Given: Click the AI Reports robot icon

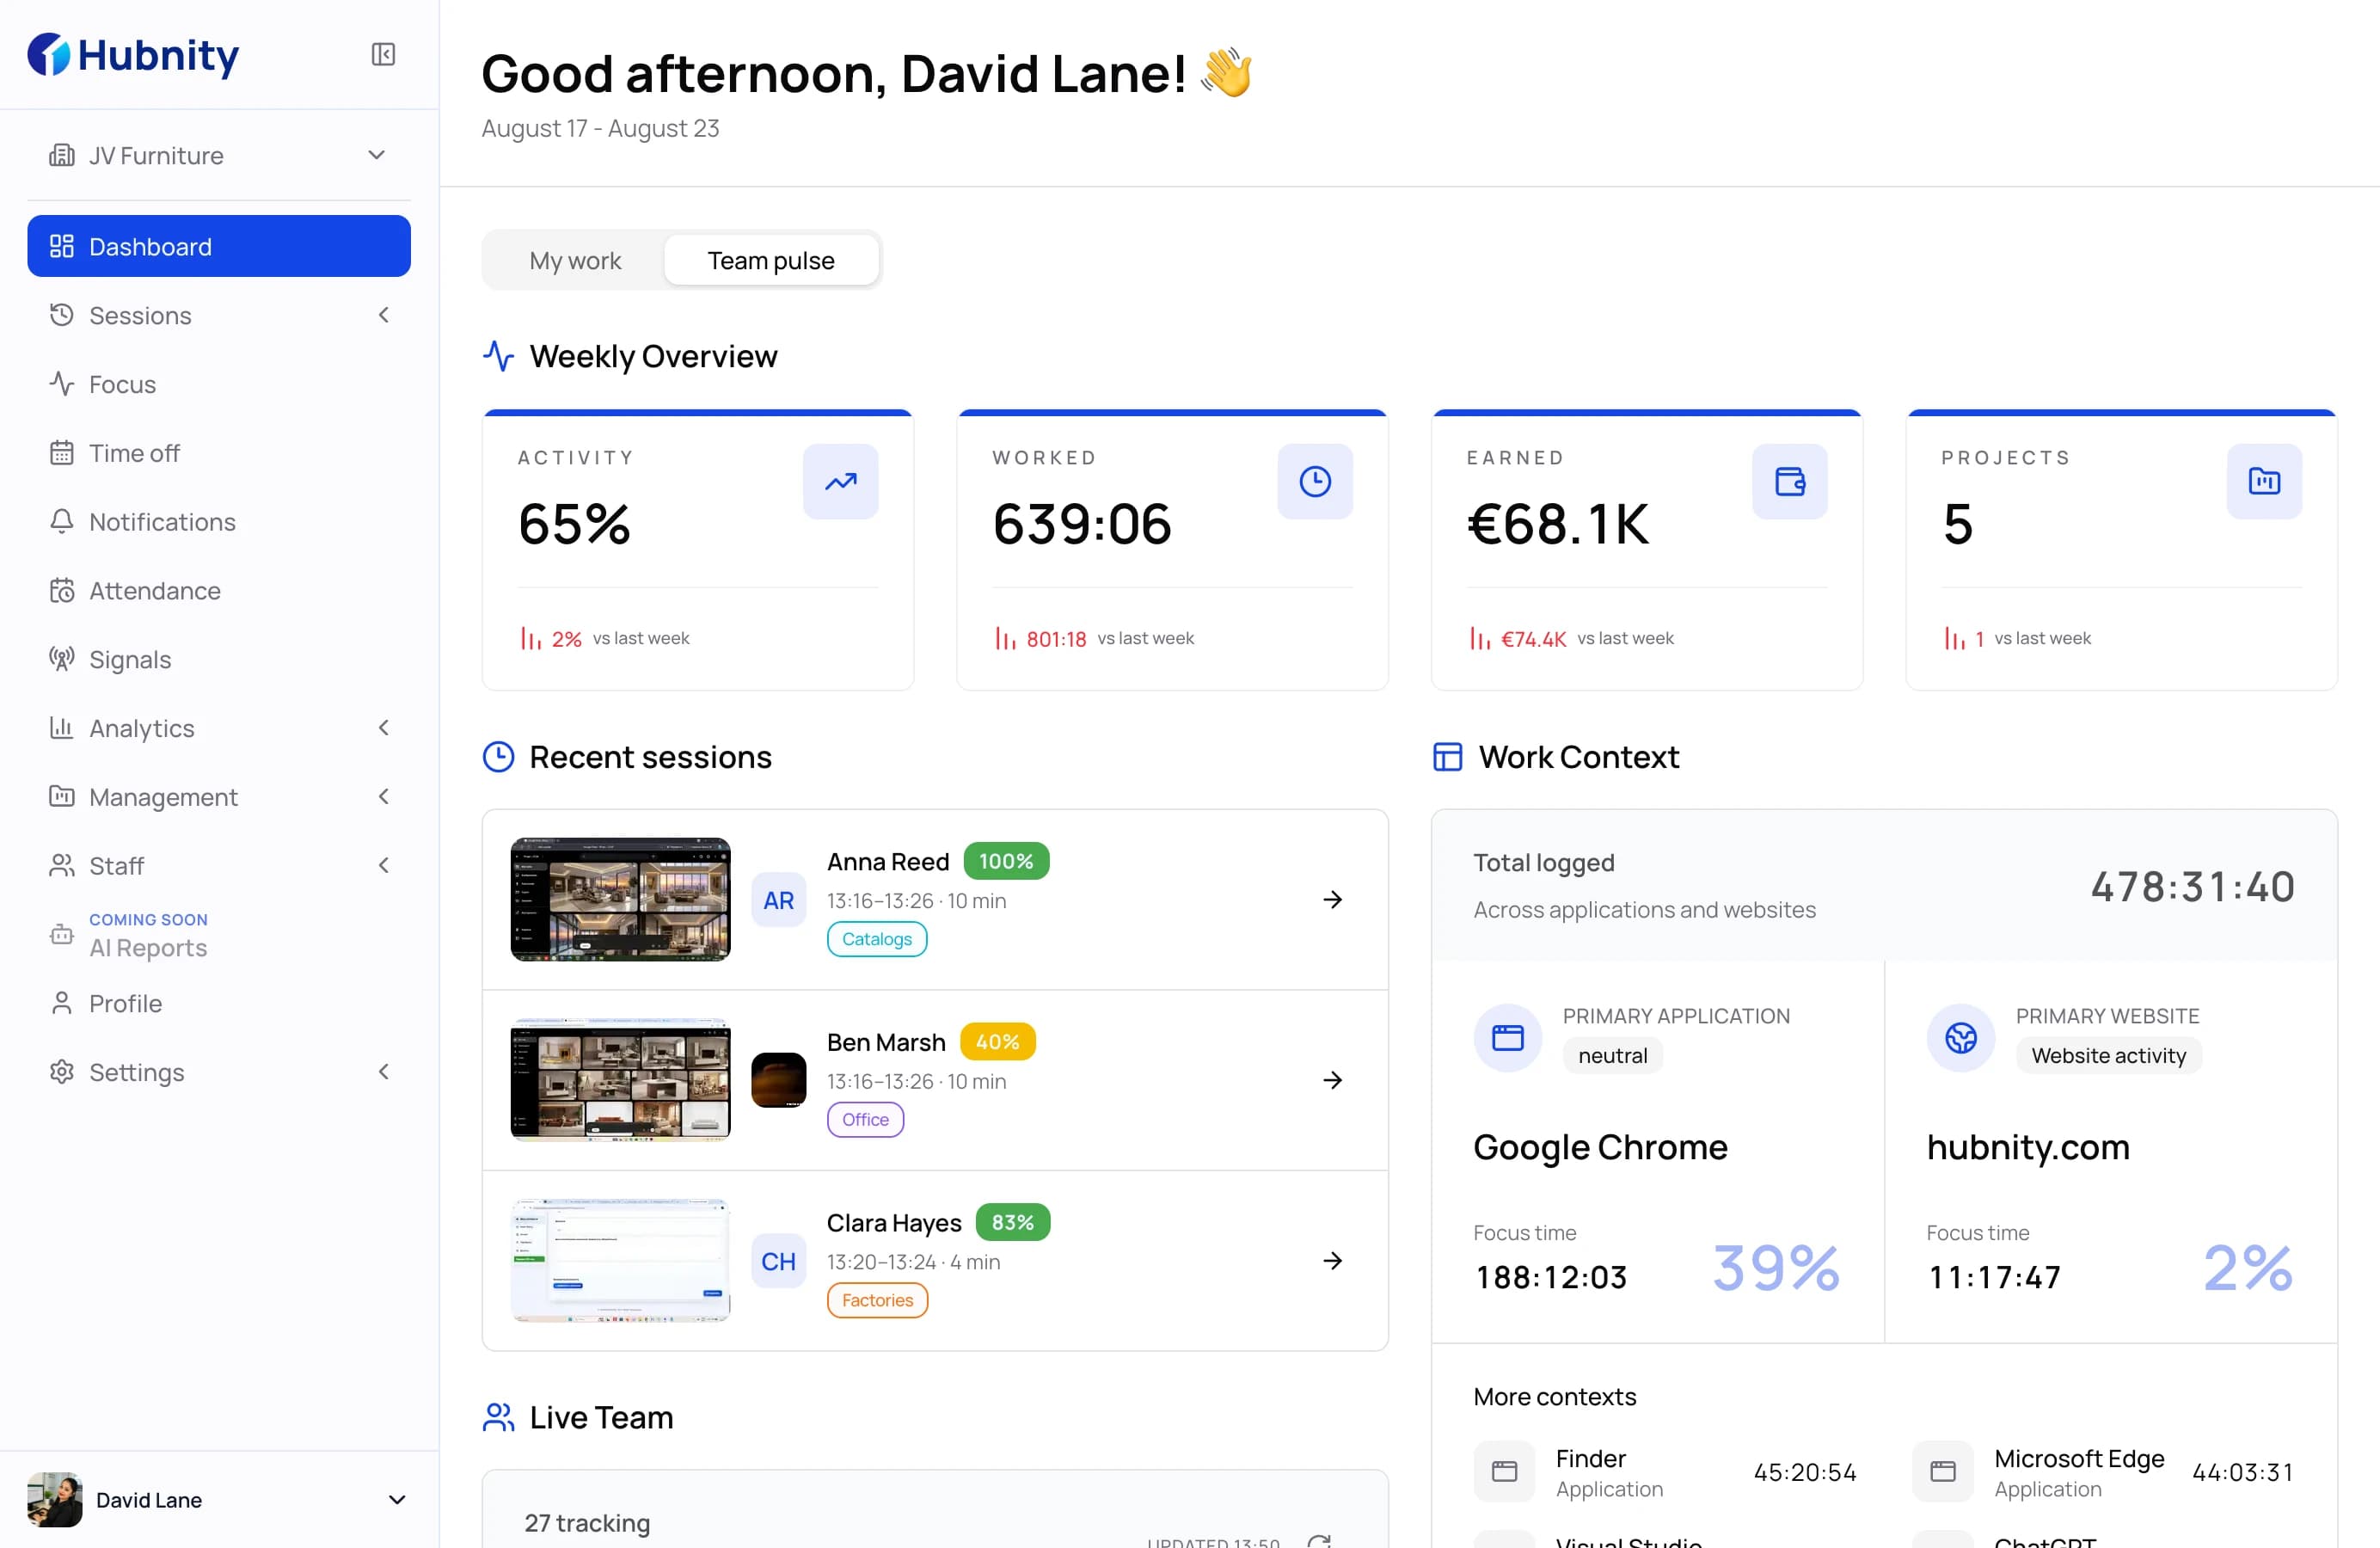Looking at the screenshot, I should pyautogui.click(x=62, y=934).
